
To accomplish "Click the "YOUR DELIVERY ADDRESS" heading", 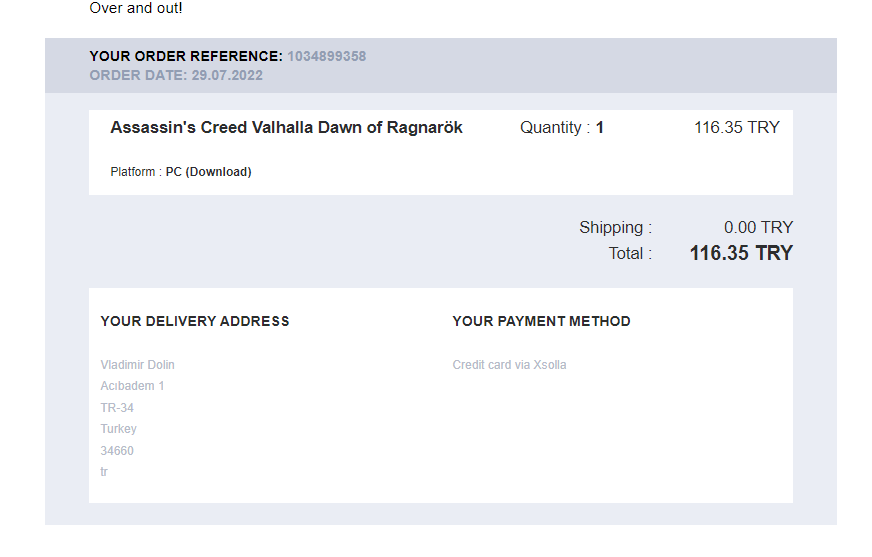I will (195, 322).
